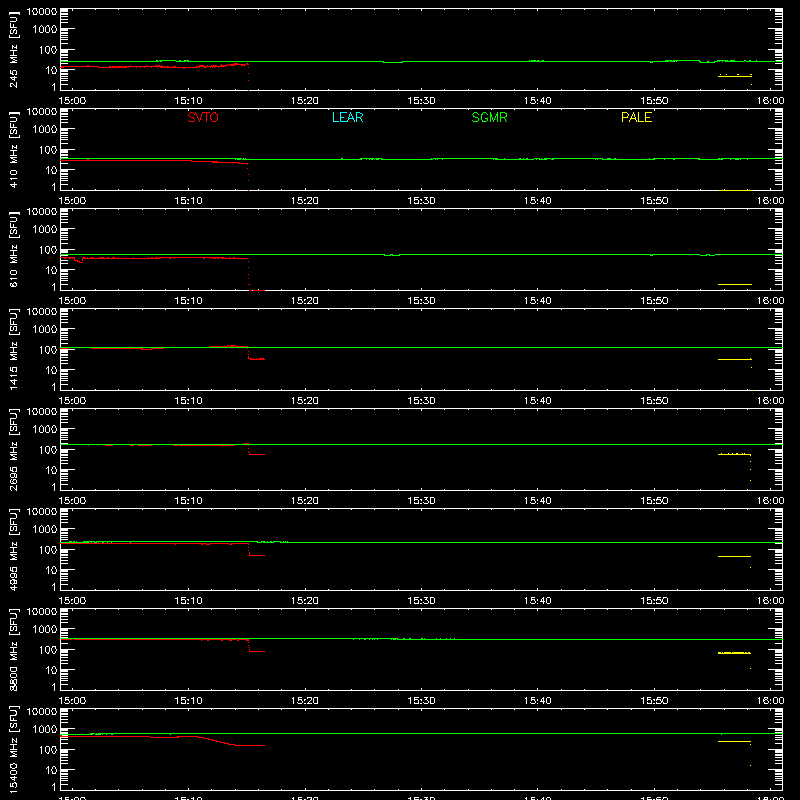
Task: Select the 4995 MHz [SFU] axis title
Action: 13,549
